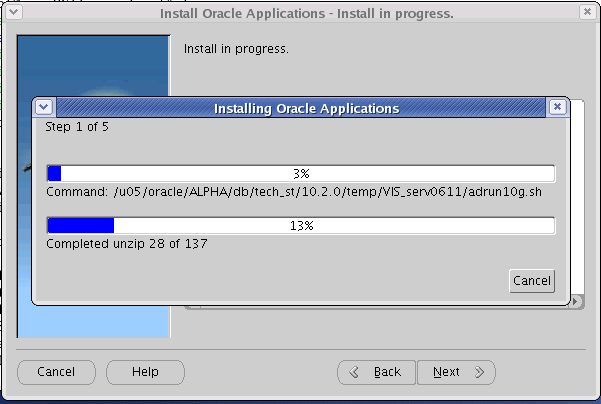601x404 pixels.
Task: Open Help in the install wizard
Action: (x=145, y=372)
